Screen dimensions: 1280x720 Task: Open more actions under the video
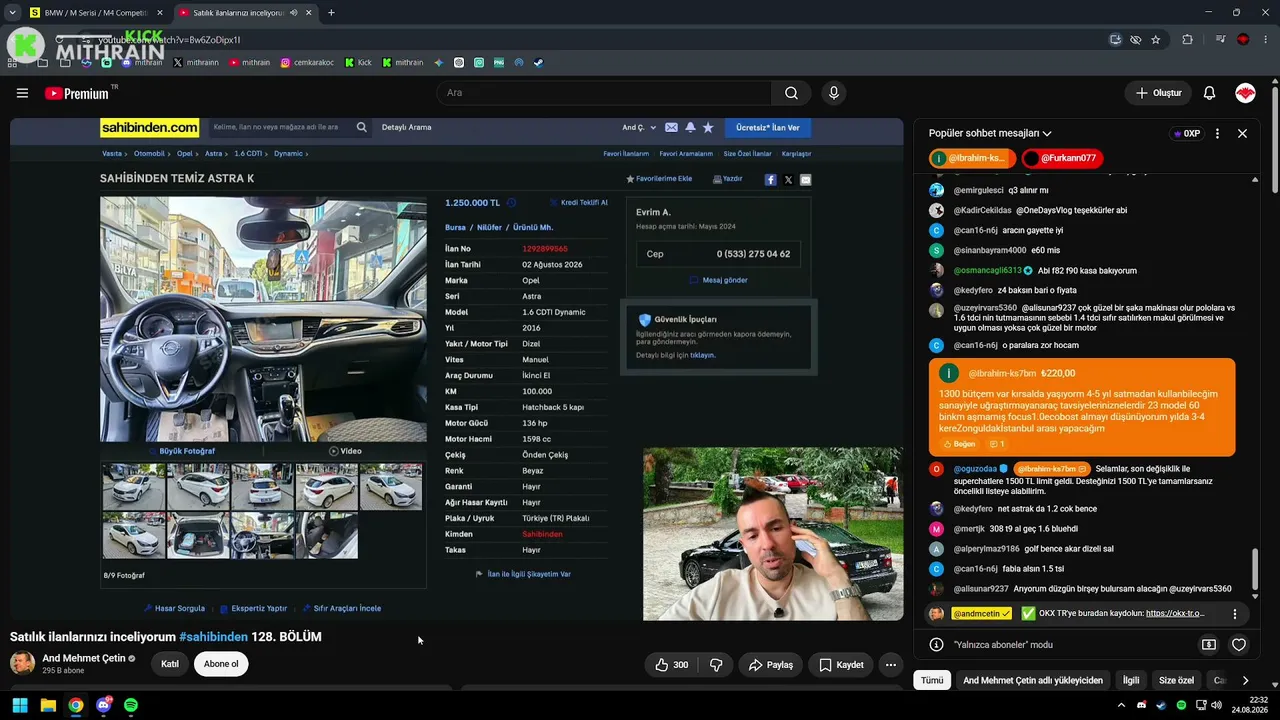[x=891, y=665]
